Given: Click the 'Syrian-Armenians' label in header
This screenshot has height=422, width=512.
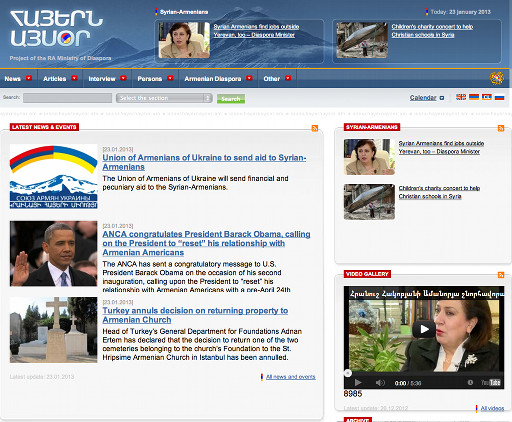Looking at the screenshot, I should (184, 12).
